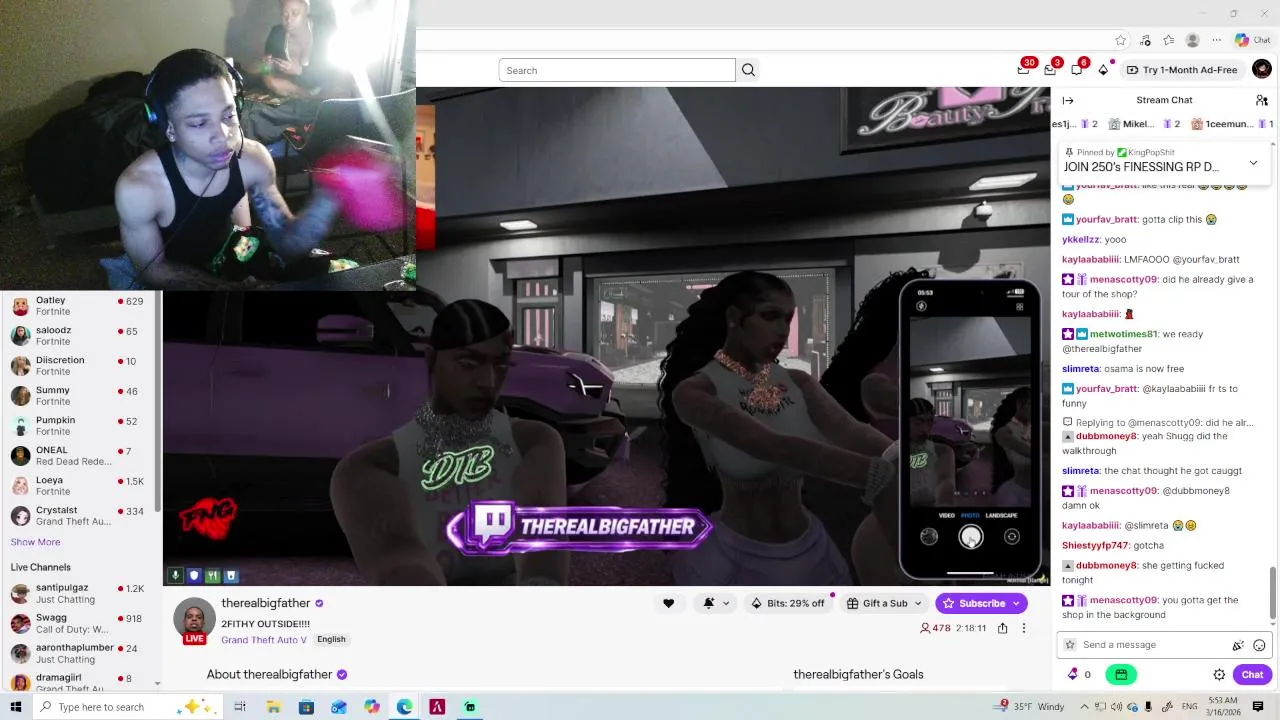Image resolution: width=1280 pixels, height=720 pixels.
Task: Click the chat scrollbar
Action: coord(1273,594)
